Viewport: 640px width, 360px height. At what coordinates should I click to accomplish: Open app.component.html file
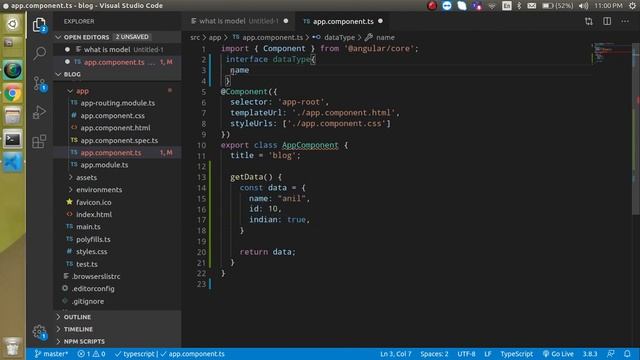click(x=118, y=128)
